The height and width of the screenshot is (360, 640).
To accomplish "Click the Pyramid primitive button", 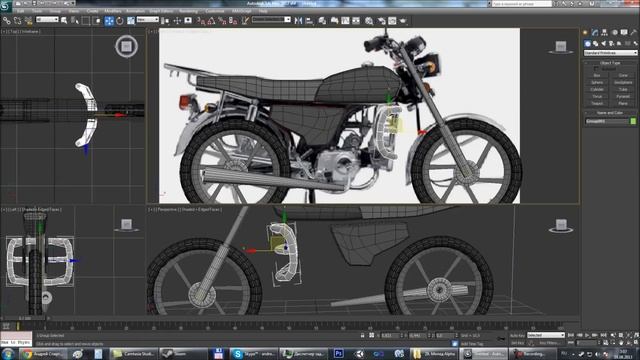I will coord(623,96).
